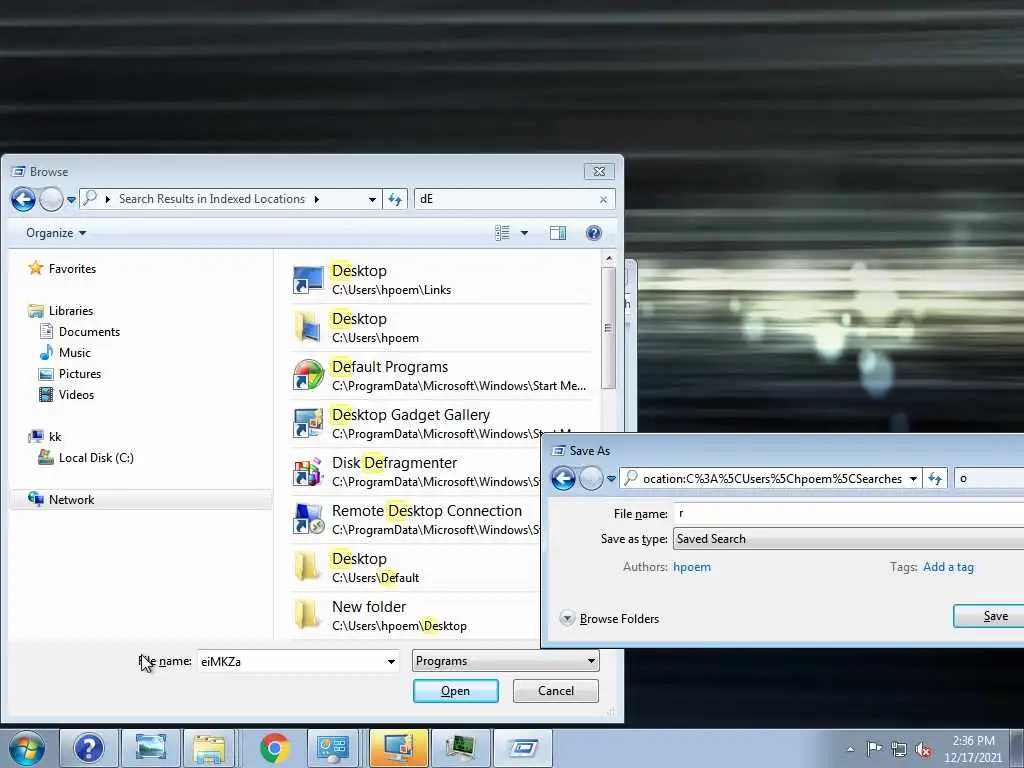The image size is (1024, 768).
Task: Launch Google Chrome from the taskbar
Action: (x=275, y=748)
